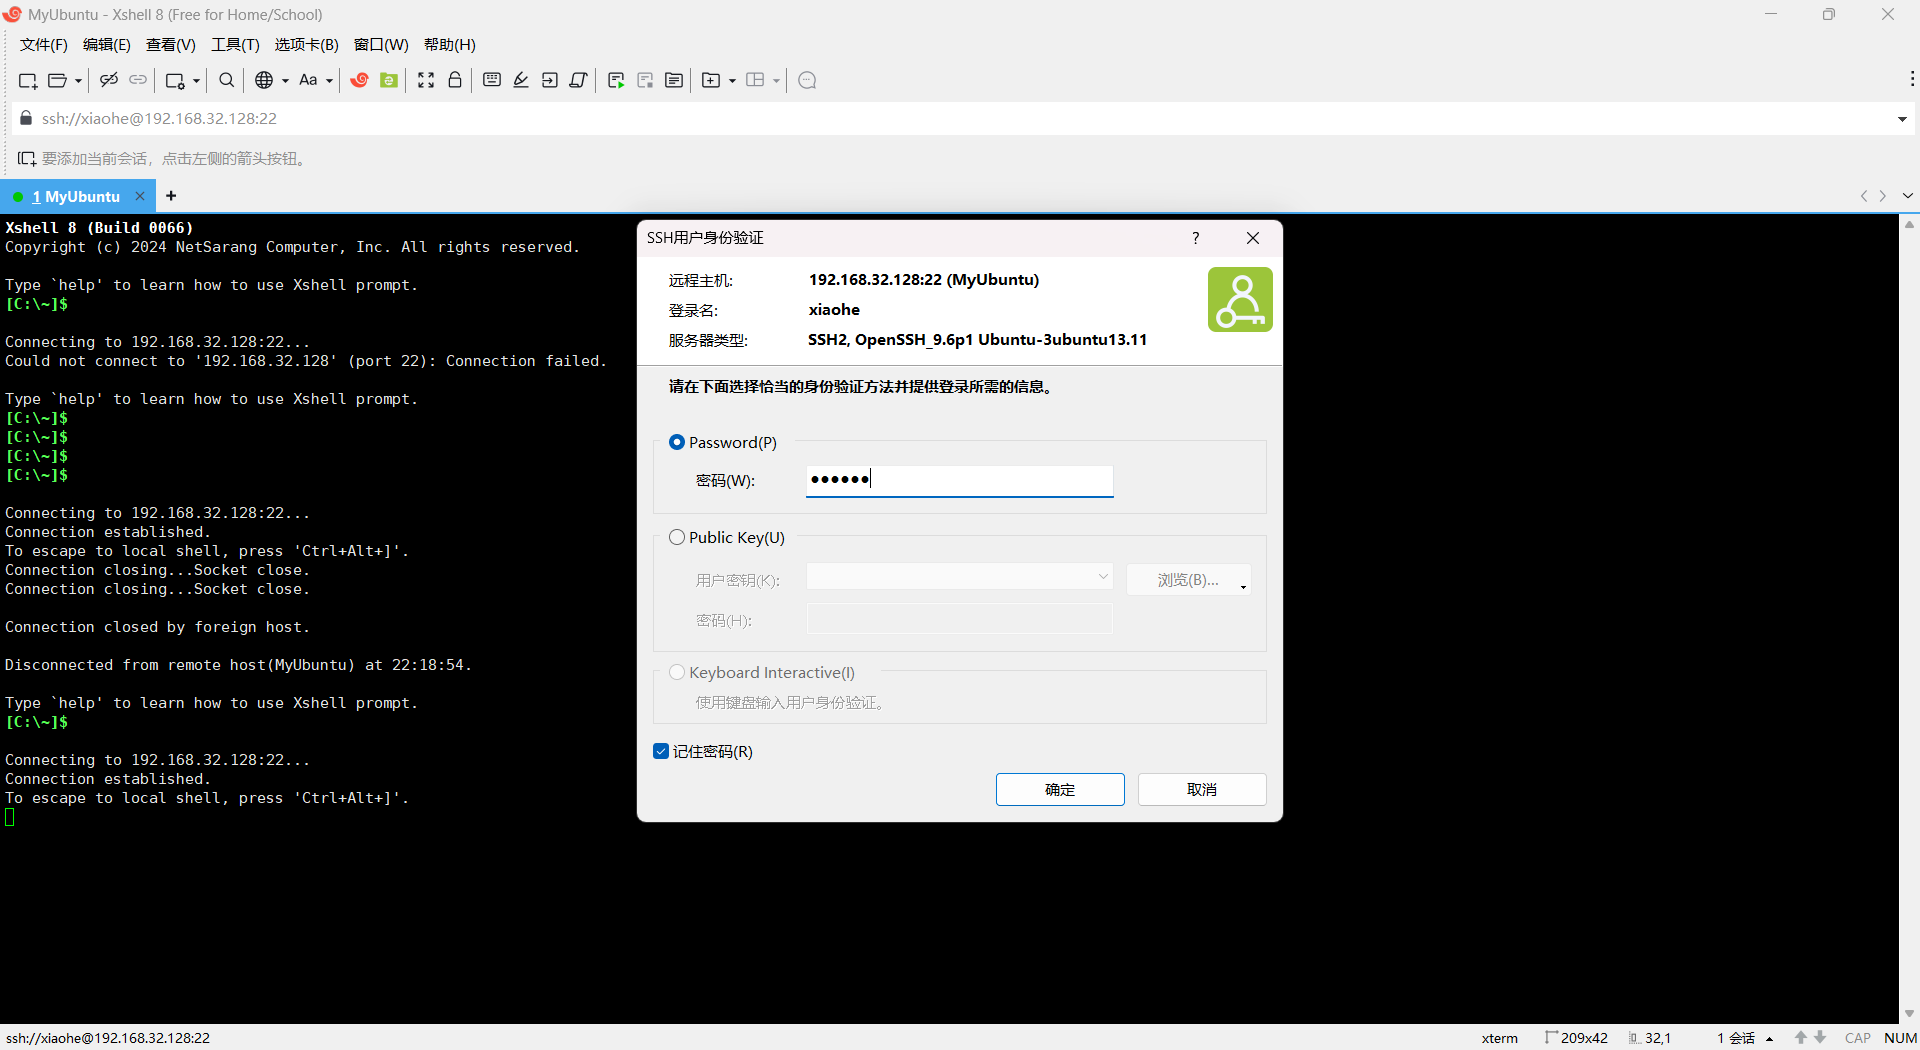Click the terminal scrollbar down arrow
1920x1050 pixels.
tap(1909, 1013)
